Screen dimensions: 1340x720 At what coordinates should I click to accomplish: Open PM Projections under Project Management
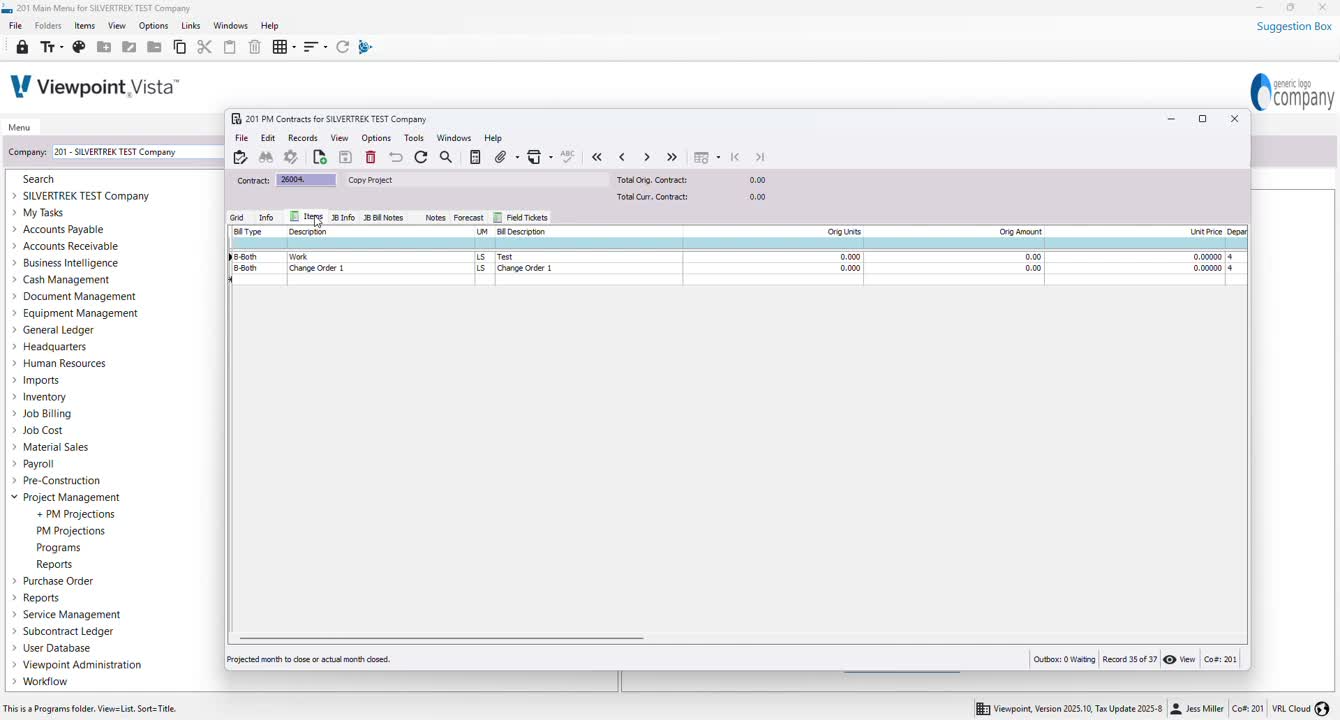pyautogui.click(x=70, y=531)
